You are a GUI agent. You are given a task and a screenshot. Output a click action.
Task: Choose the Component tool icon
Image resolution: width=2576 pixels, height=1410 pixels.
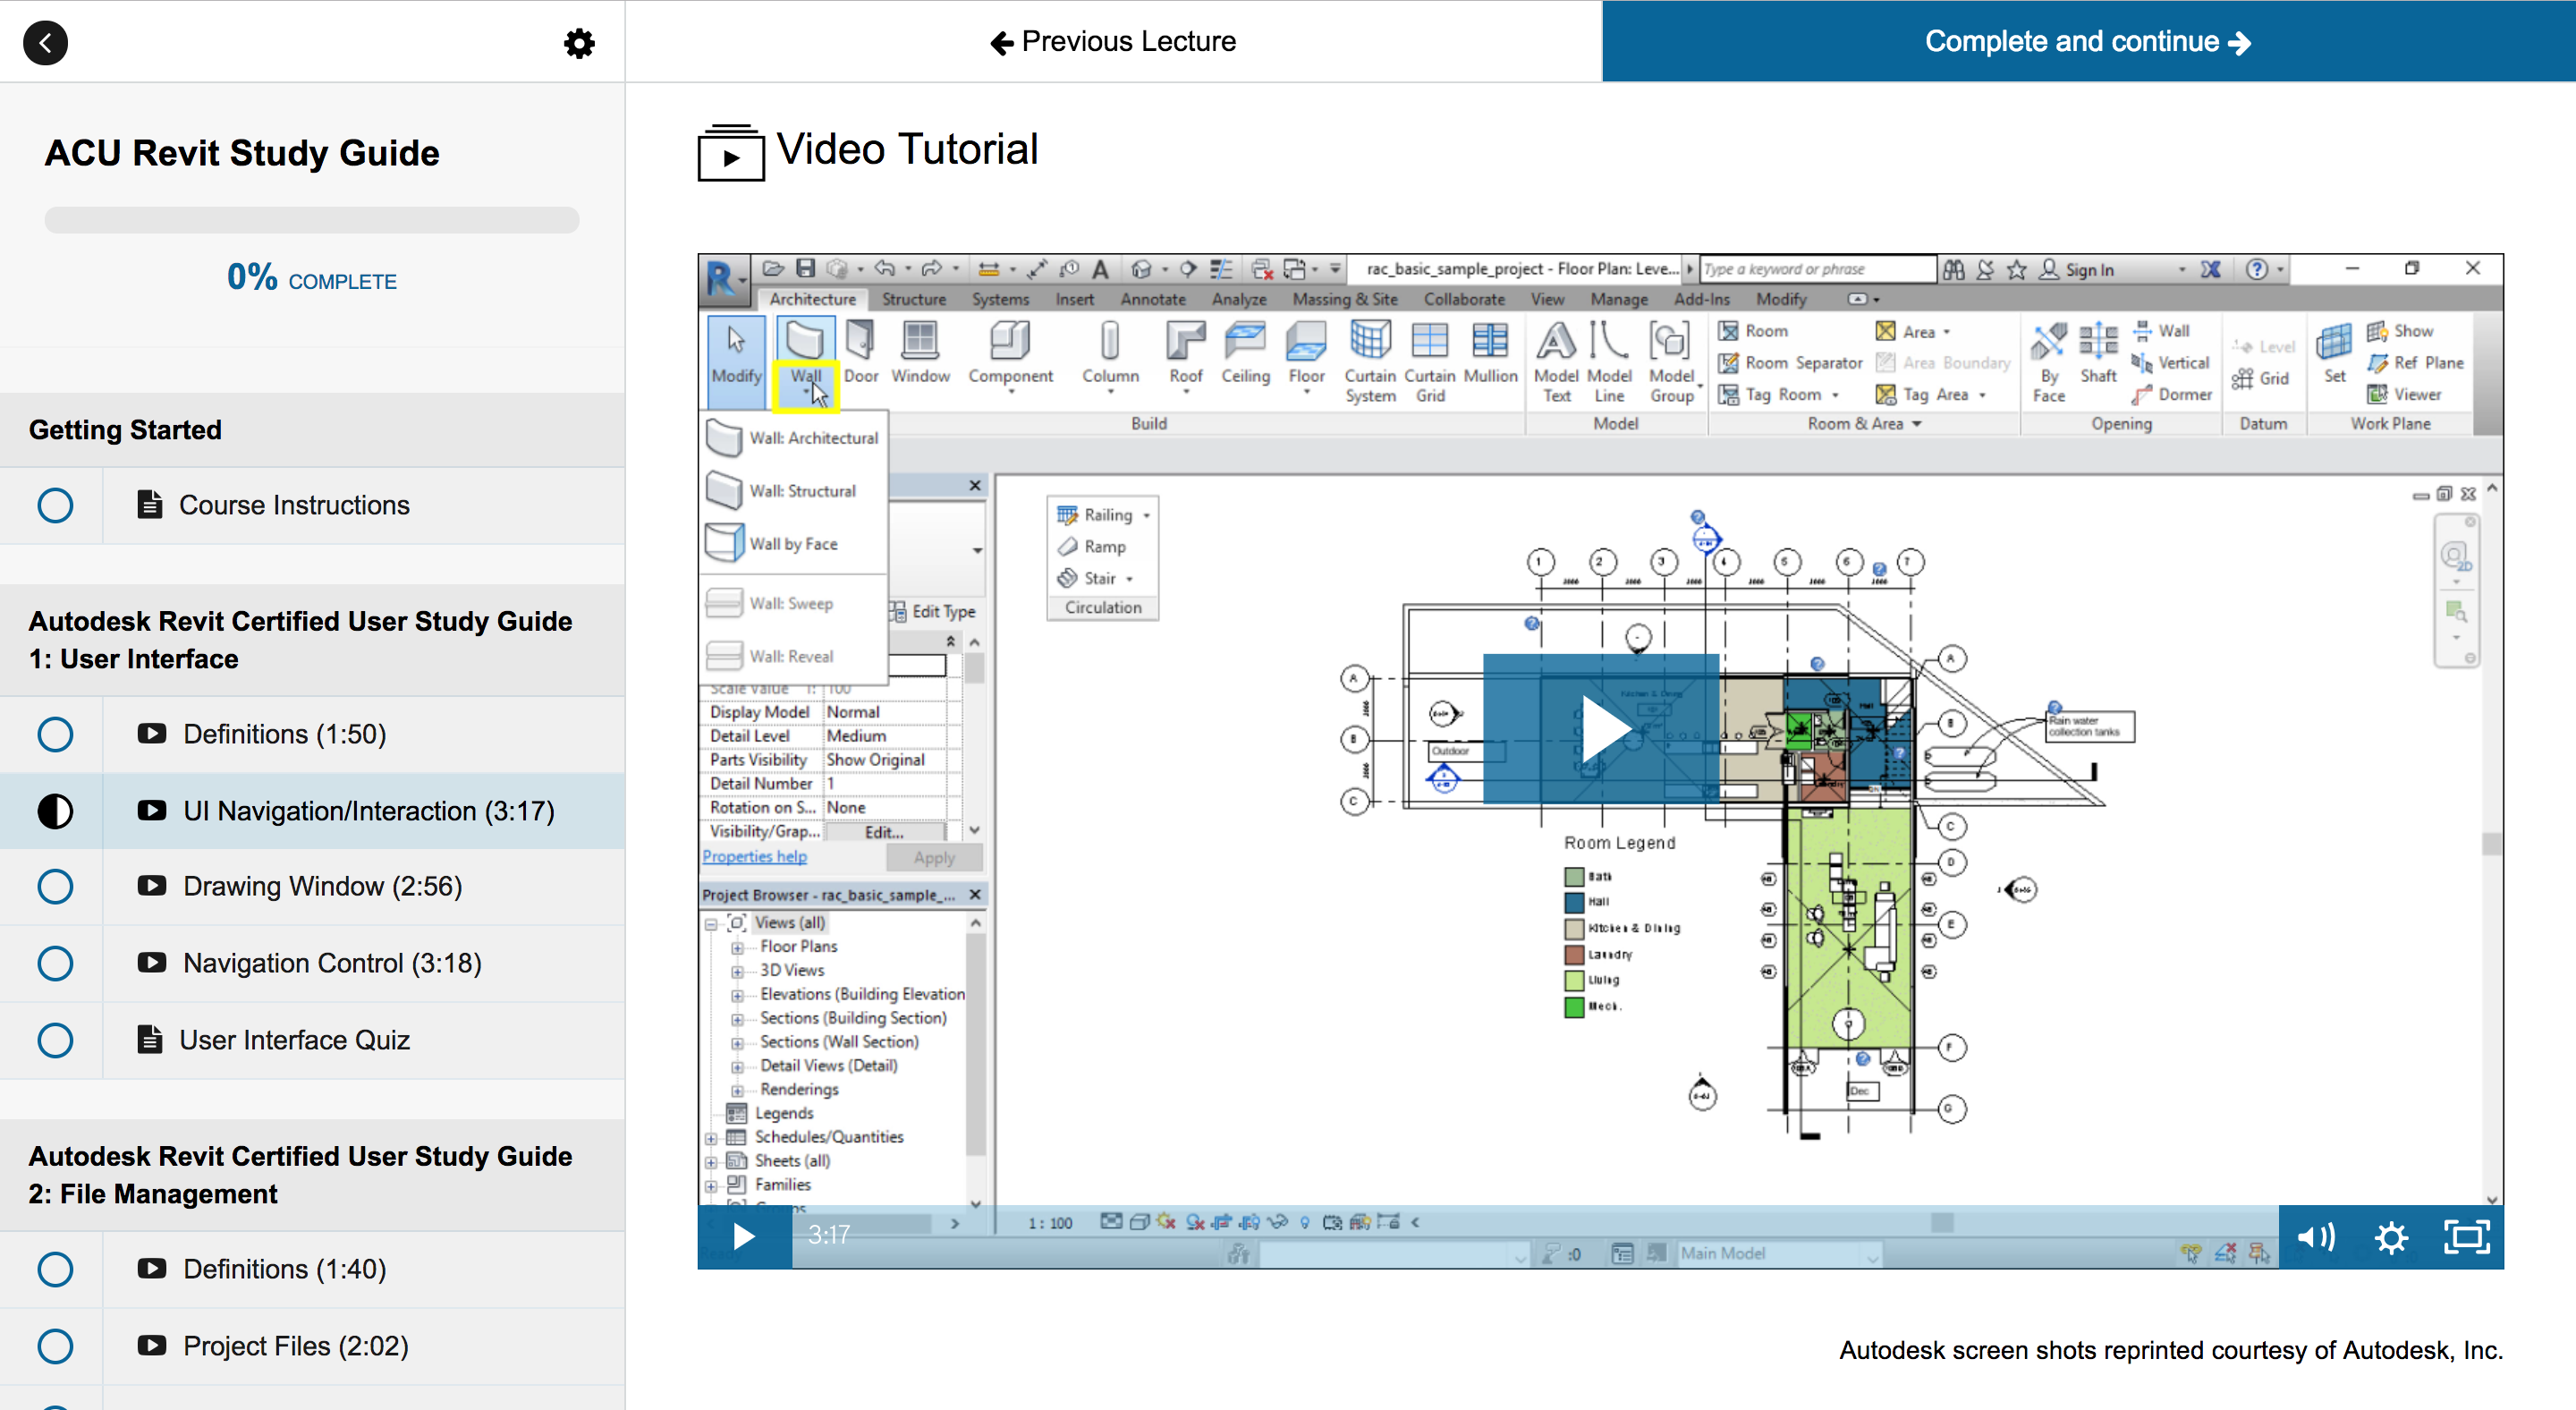[x=1010, y=340]
